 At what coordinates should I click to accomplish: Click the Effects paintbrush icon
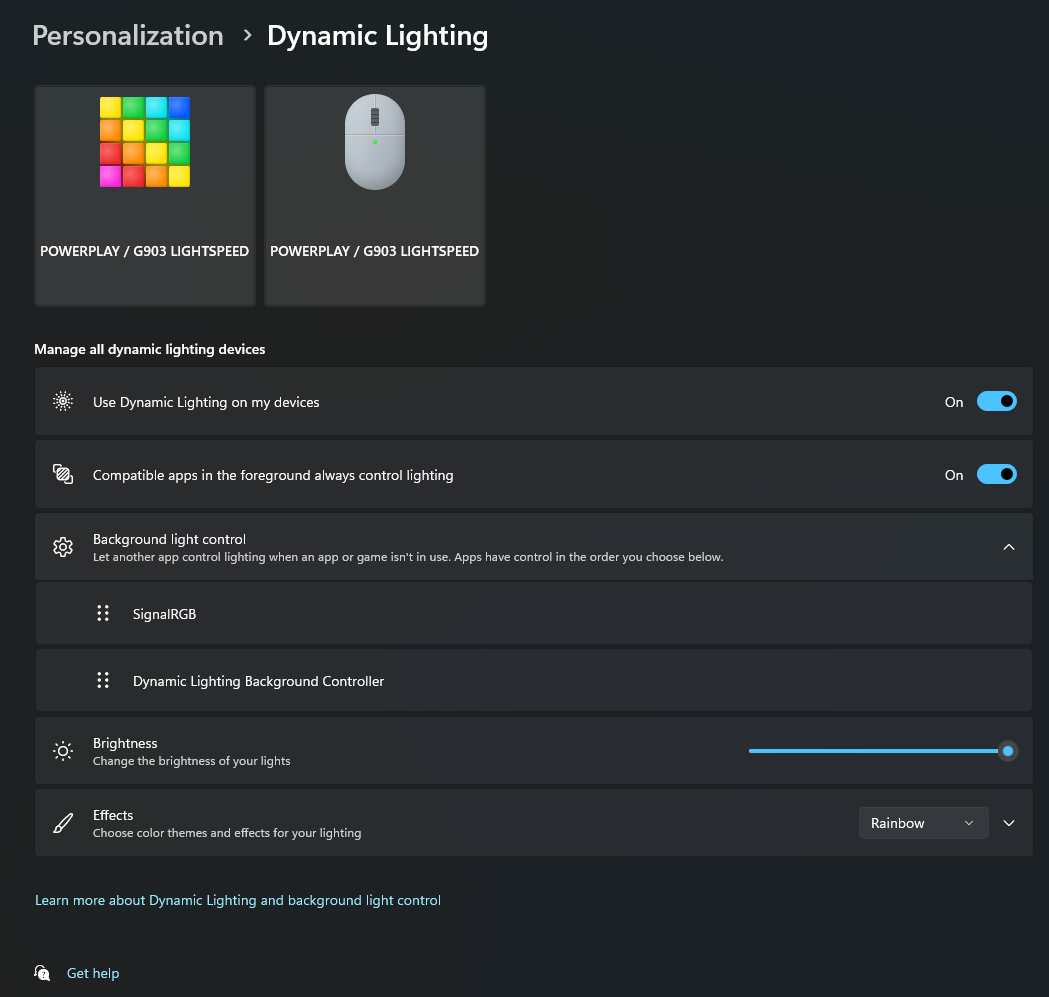tap(63, 823)
